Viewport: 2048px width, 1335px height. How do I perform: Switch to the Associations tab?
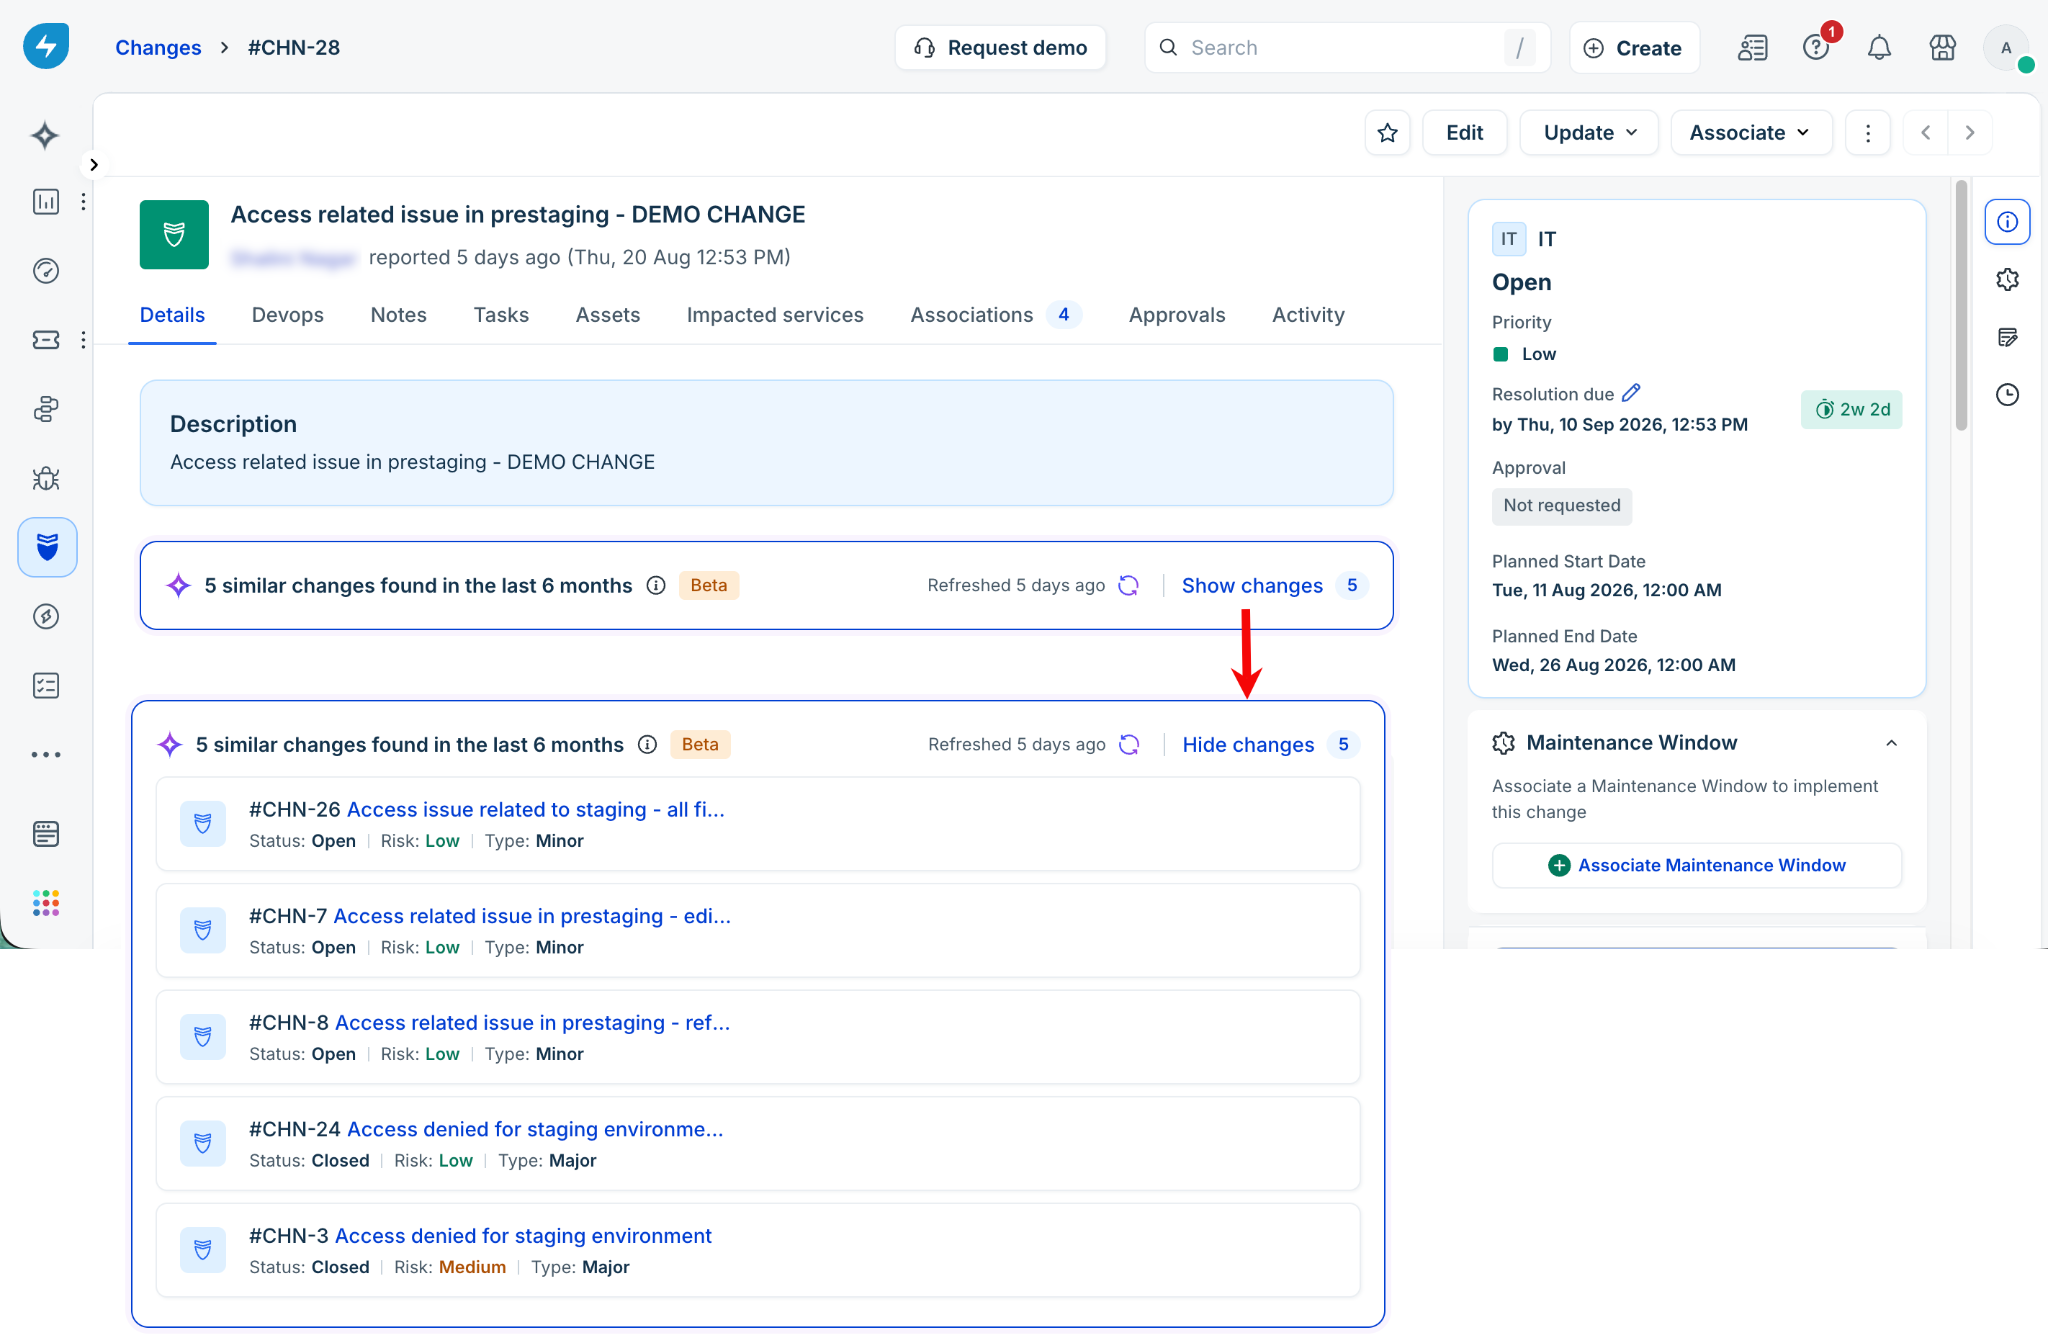pyautogui.click(x=995, y=315)
